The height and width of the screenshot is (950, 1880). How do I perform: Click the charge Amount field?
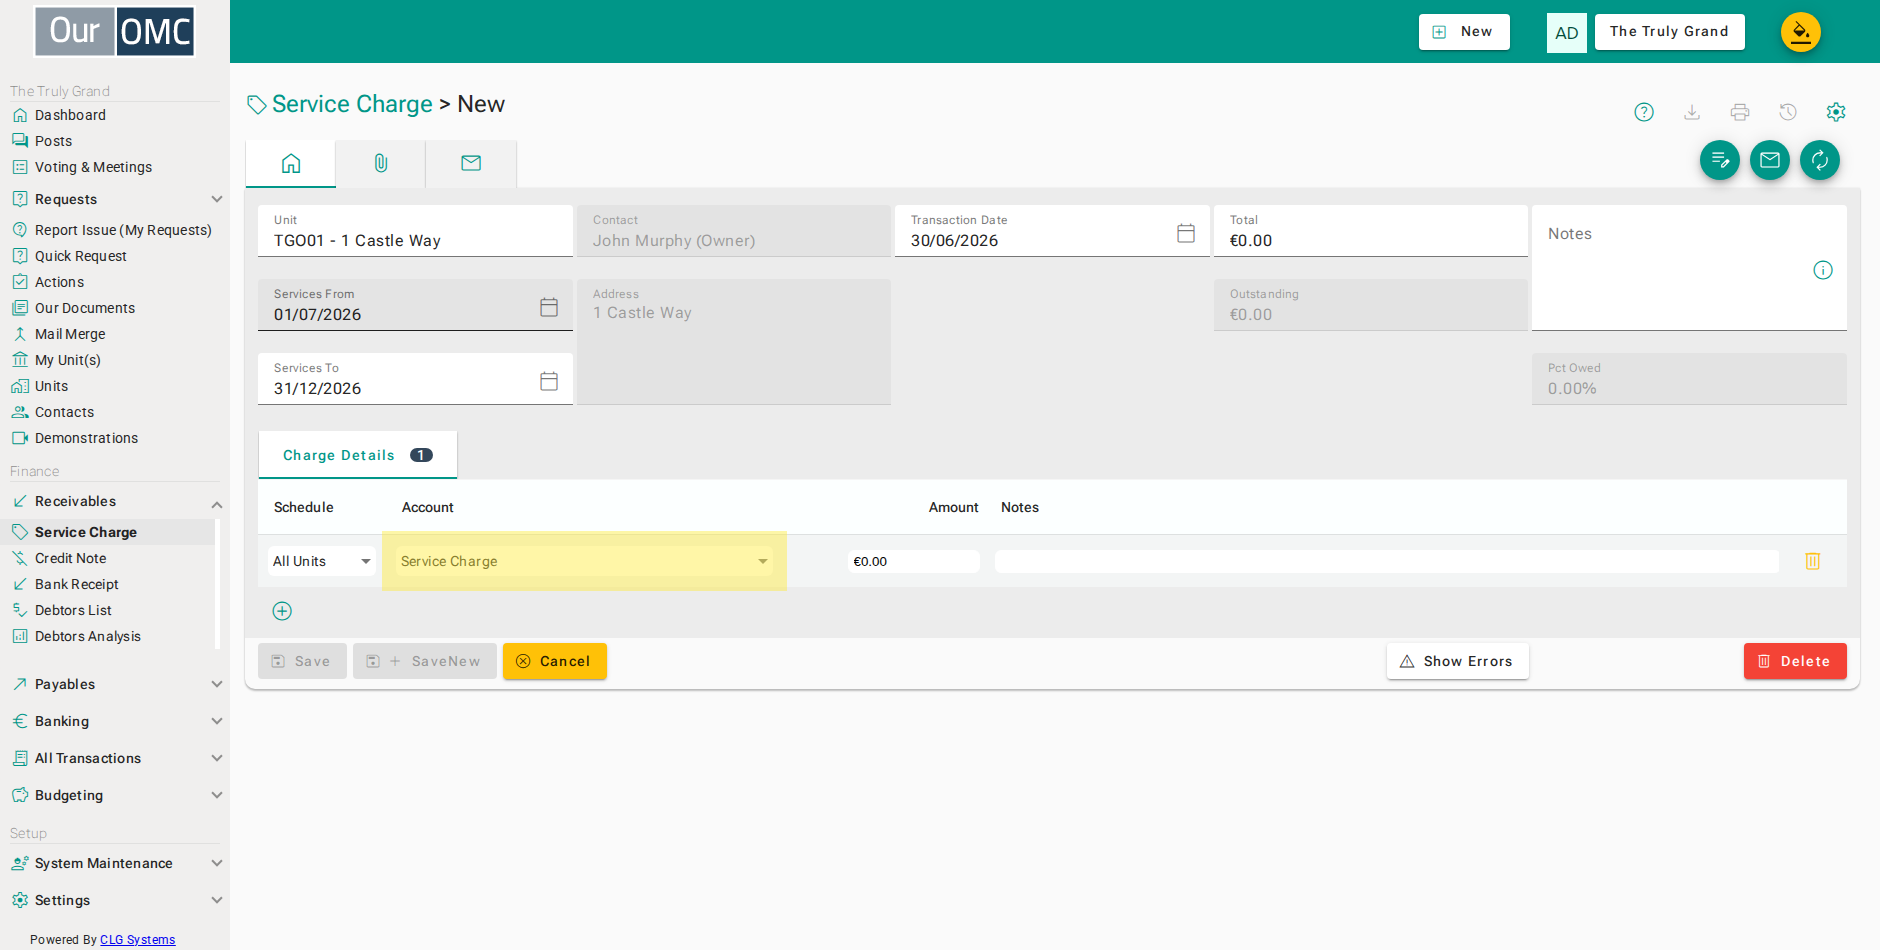coord(914,561)
